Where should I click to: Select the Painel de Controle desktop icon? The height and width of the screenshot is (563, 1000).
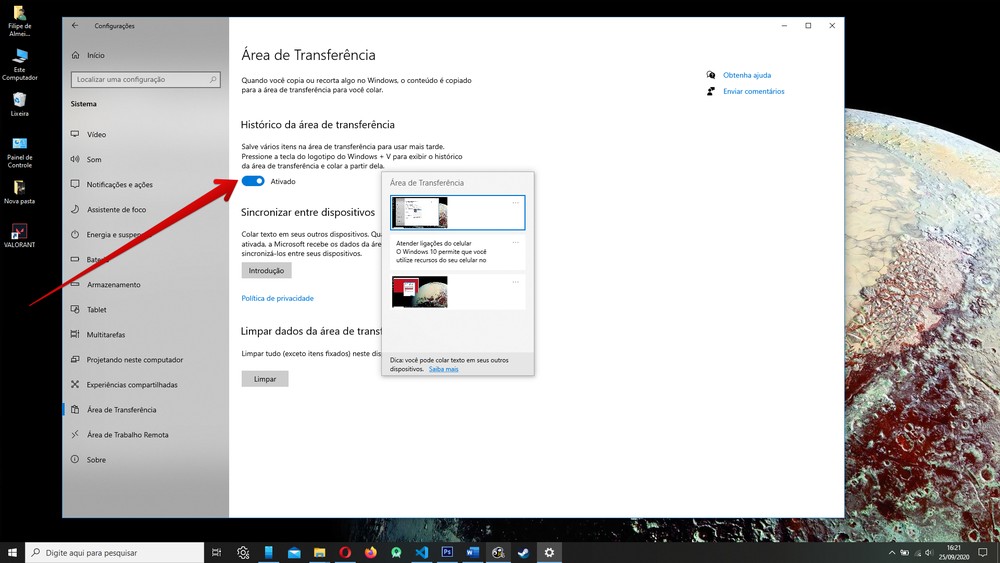point(19,152)
